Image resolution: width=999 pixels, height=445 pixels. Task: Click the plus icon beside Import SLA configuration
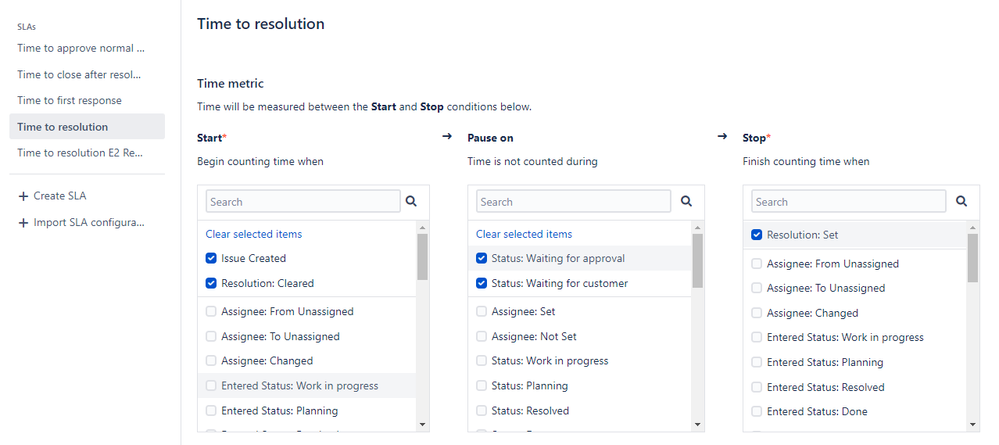coord(24,223)
